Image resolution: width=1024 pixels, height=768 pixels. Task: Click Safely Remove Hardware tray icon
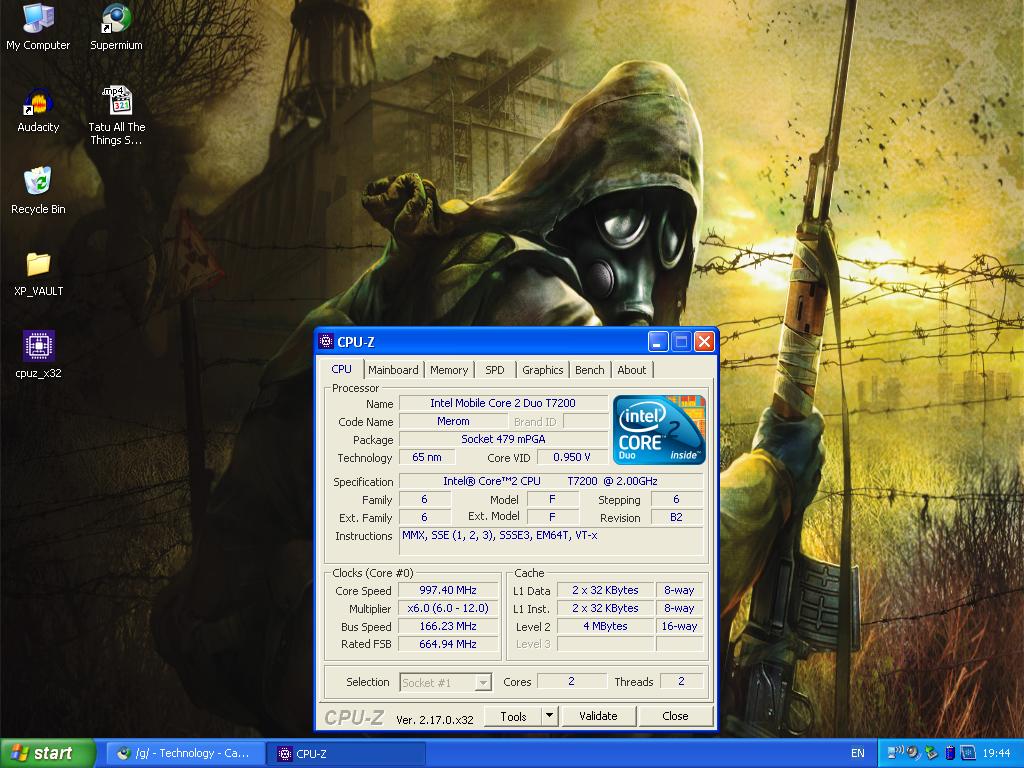[932, 753]
